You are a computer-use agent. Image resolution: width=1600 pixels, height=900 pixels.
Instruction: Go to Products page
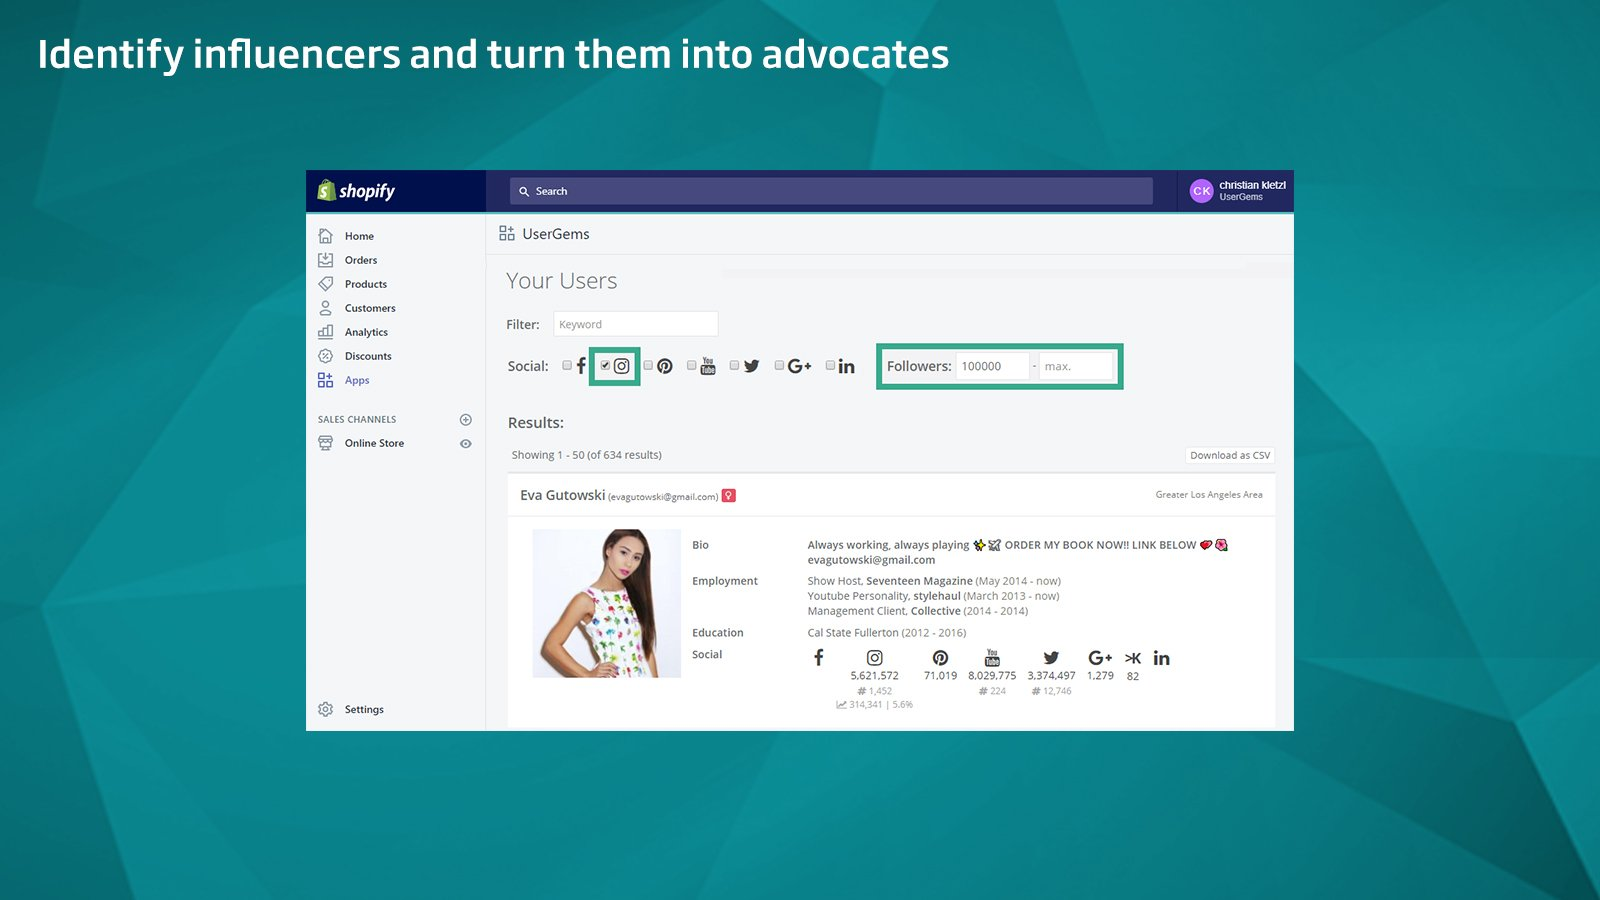coord(366,284)
